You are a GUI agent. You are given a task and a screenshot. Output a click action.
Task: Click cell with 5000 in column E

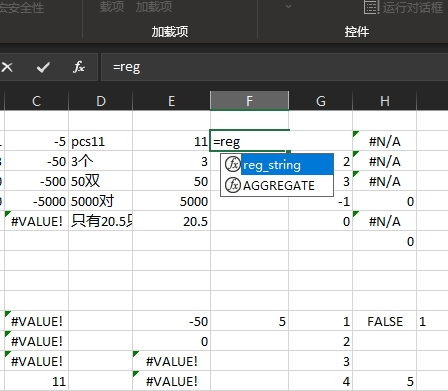pos(171,201)
